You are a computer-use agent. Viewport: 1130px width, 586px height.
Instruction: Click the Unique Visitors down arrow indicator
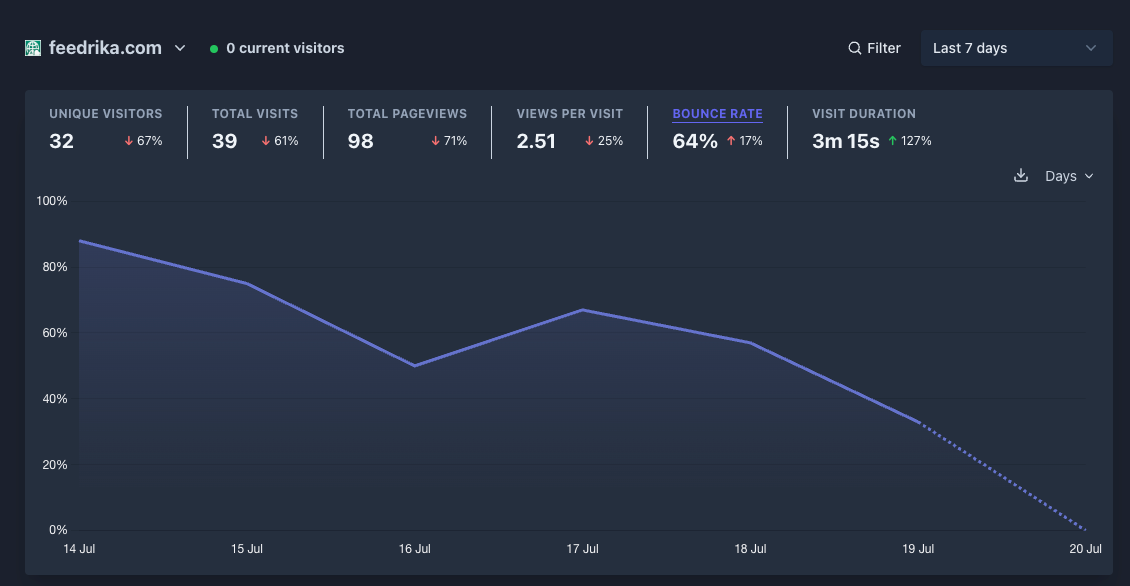(128, 141)
